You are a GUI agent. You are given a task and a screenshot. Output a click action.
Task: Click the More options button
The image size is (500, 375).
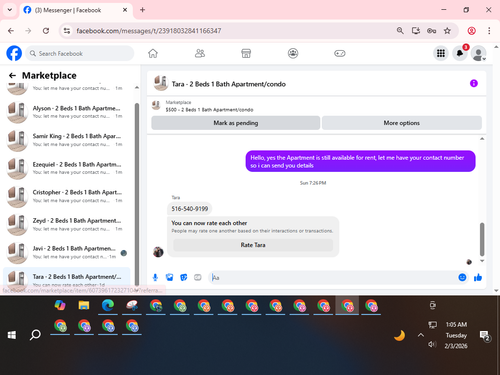[402, 123]
